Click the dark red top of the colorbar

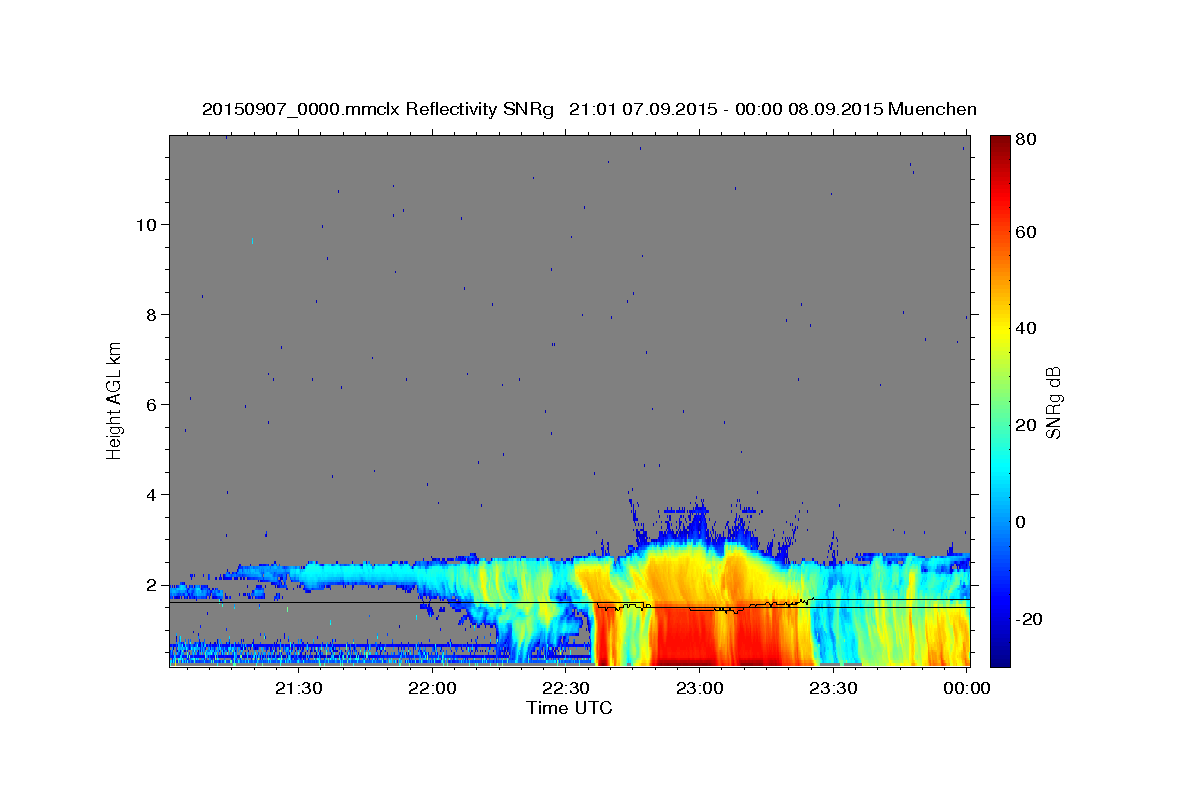(x=1000, y=145)
